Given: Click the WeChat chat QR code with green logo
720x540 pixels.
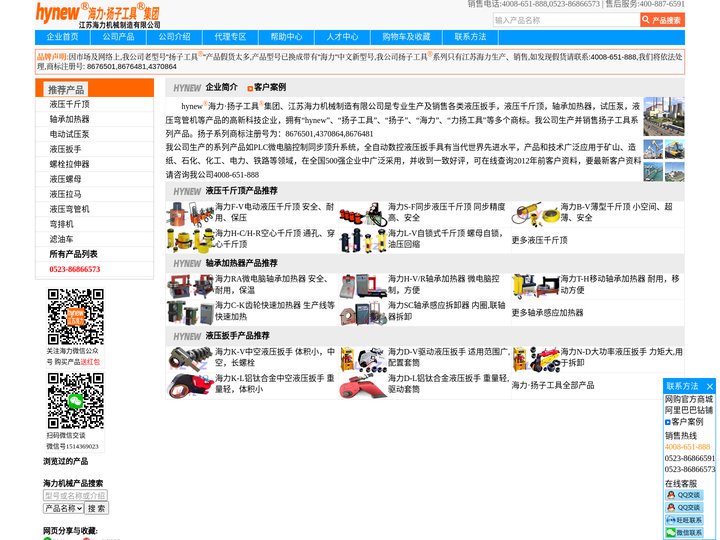Looking at the screenshot, I should pos(76,401).
